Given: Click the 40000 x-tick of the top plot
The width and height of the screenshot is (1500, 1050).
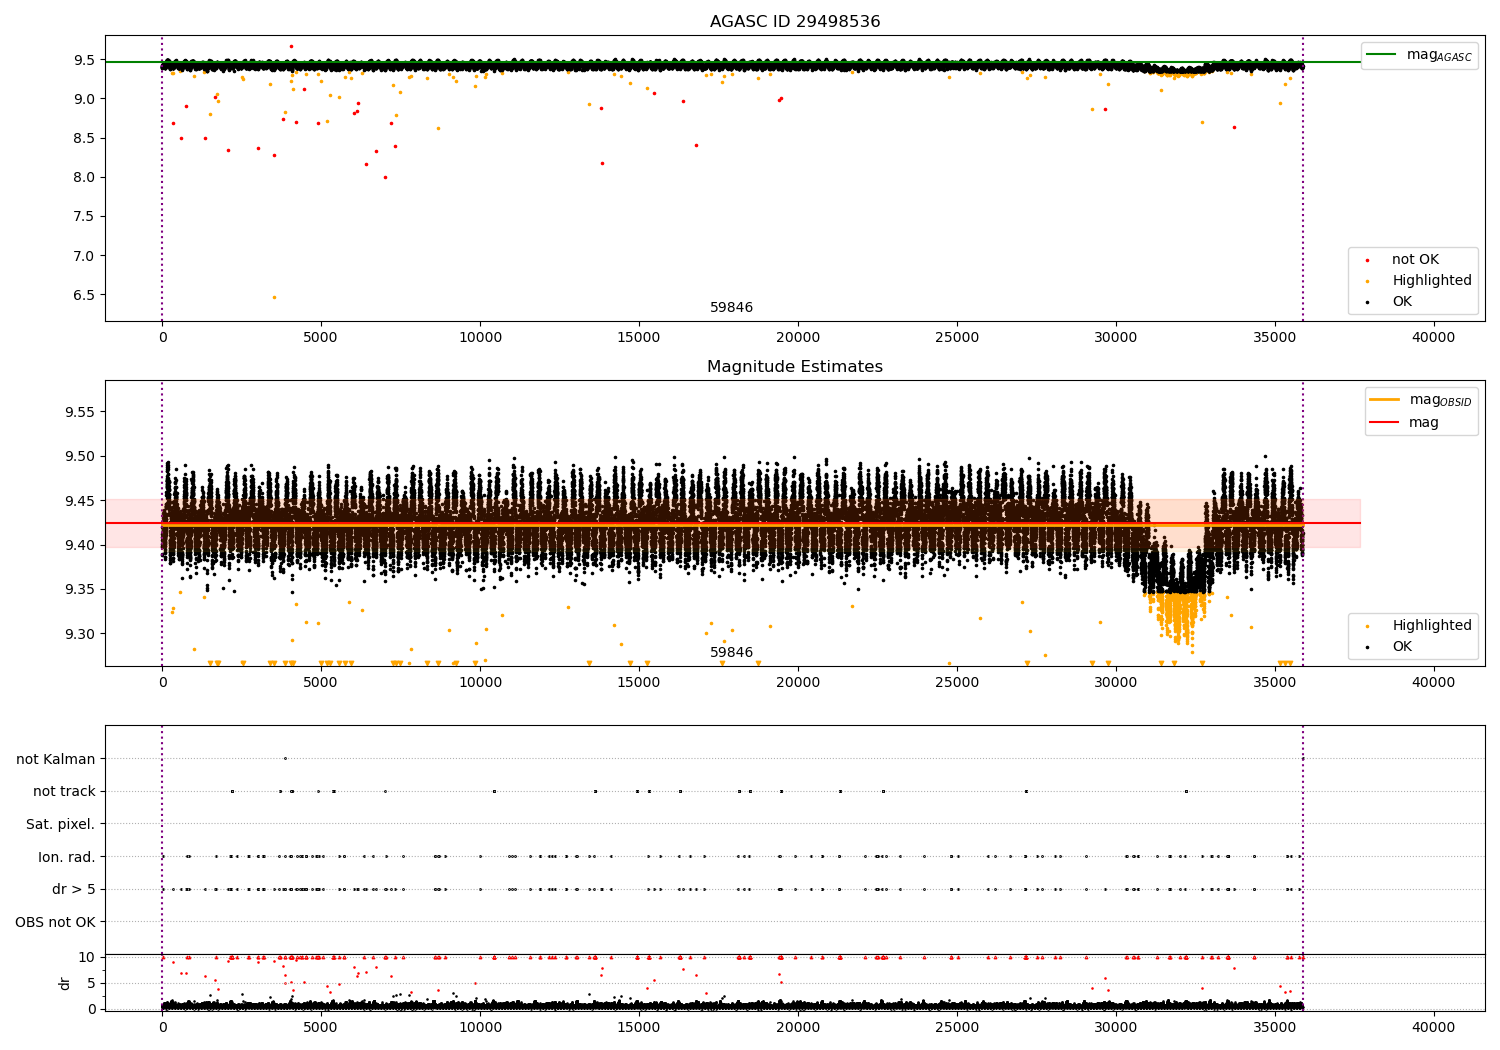Looking at the screenshot, I should click(x=1433, y=338).
